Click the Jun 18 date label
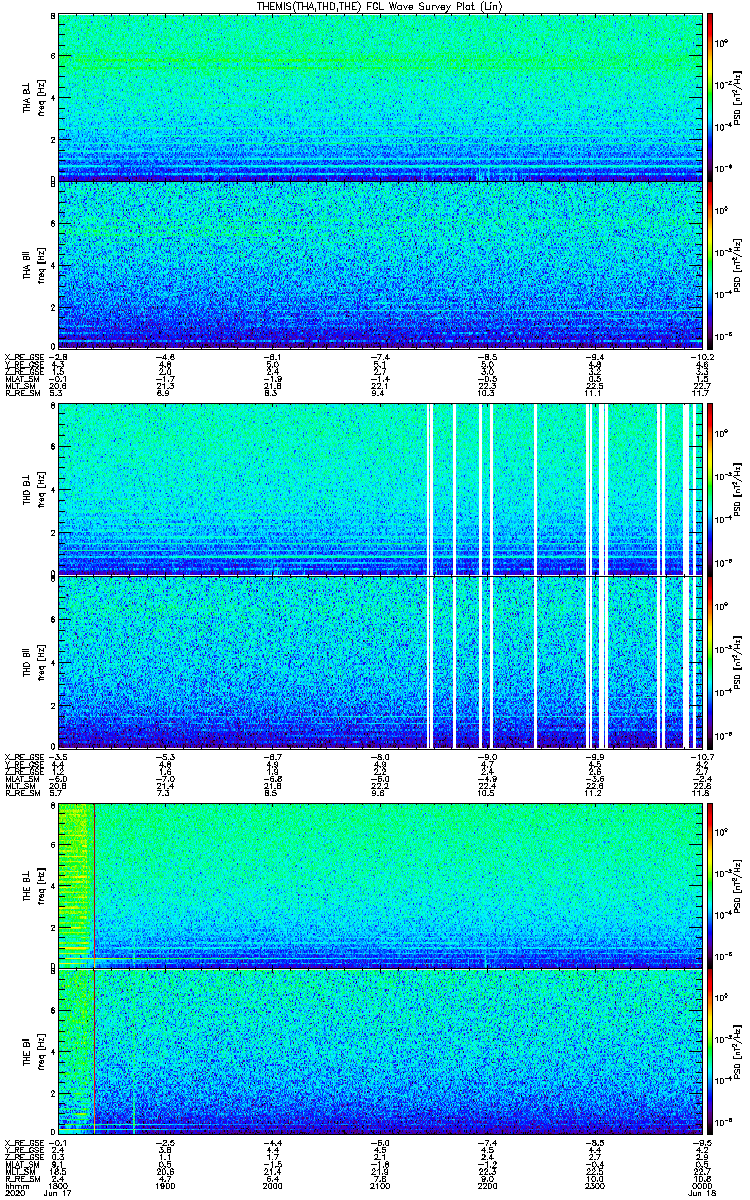Viewport: 750px width, 1200px height. pos(701,1195)
